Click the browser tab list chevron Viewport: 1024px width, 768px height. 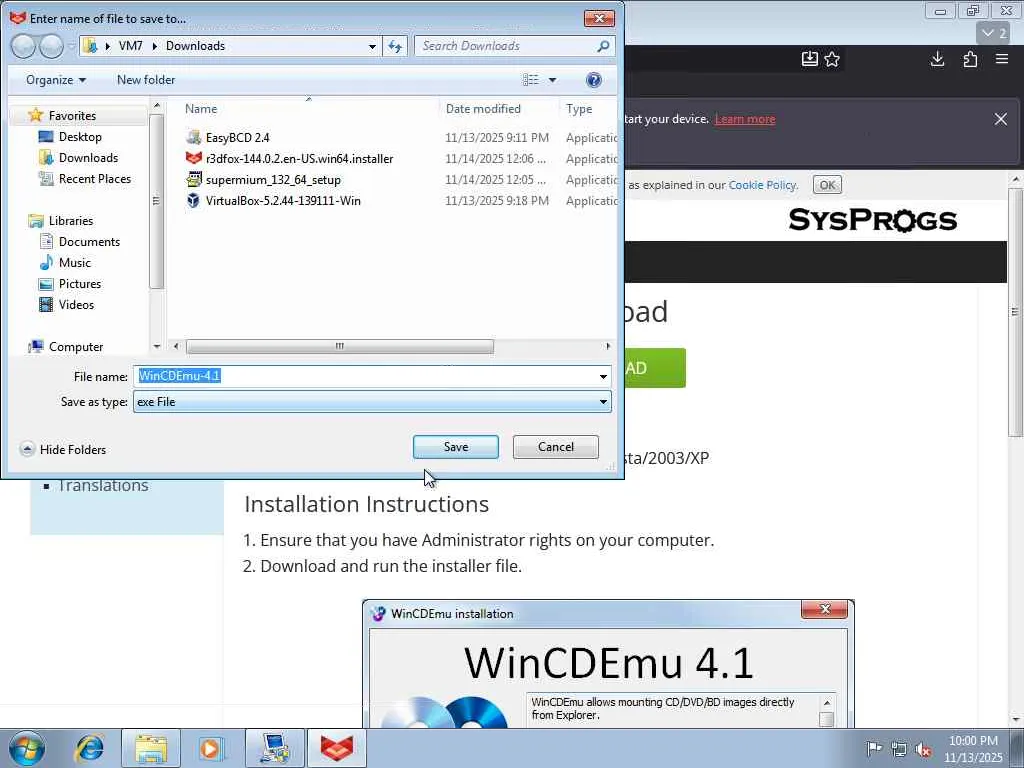(x=994, y=33)
